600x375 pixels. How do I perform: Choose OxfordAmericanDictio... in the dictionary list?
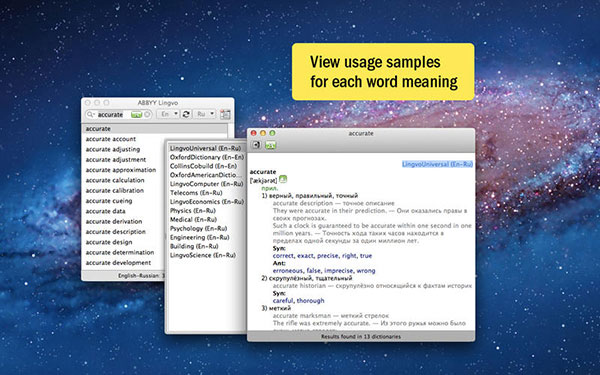click(x=206, y=175)
